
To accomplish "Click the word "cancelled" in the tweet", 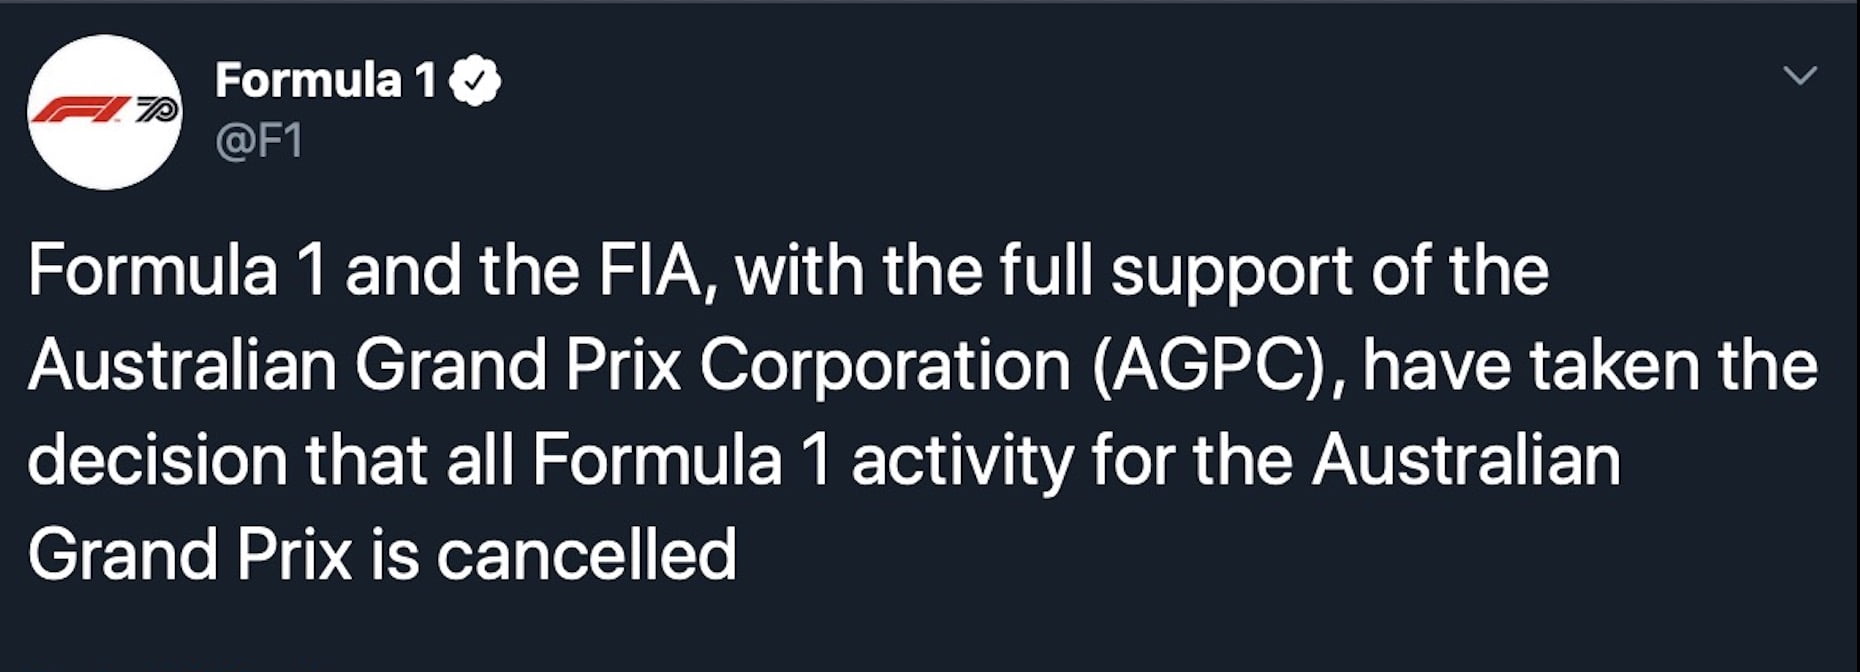I will tap(587, 555).
